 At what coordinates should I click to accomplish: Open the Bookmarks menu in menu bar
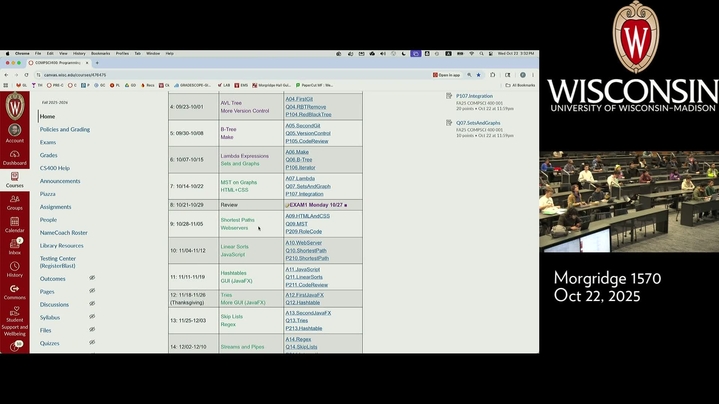click(x=100, y=53)
